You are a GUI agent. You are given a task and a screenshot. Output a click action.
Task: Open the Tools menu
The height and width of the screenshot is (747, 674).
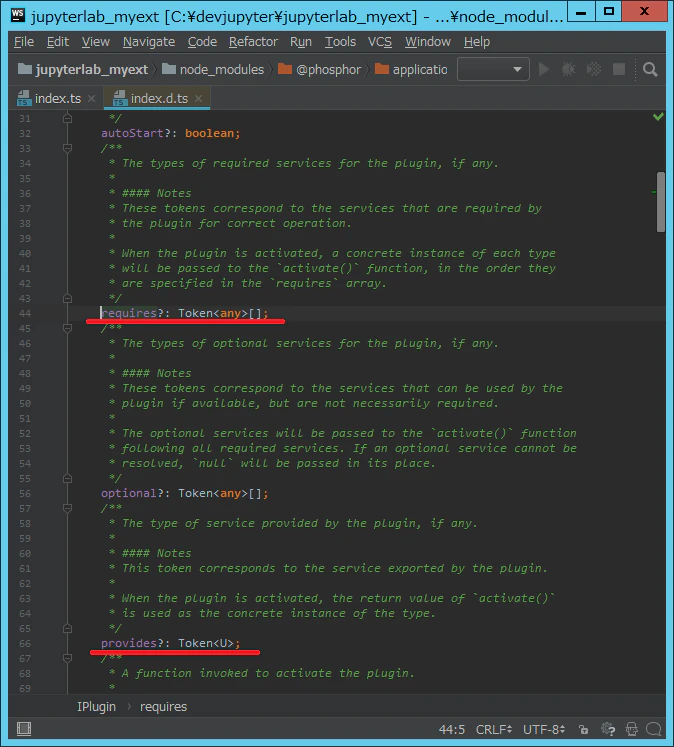click(x=341, y=42)
